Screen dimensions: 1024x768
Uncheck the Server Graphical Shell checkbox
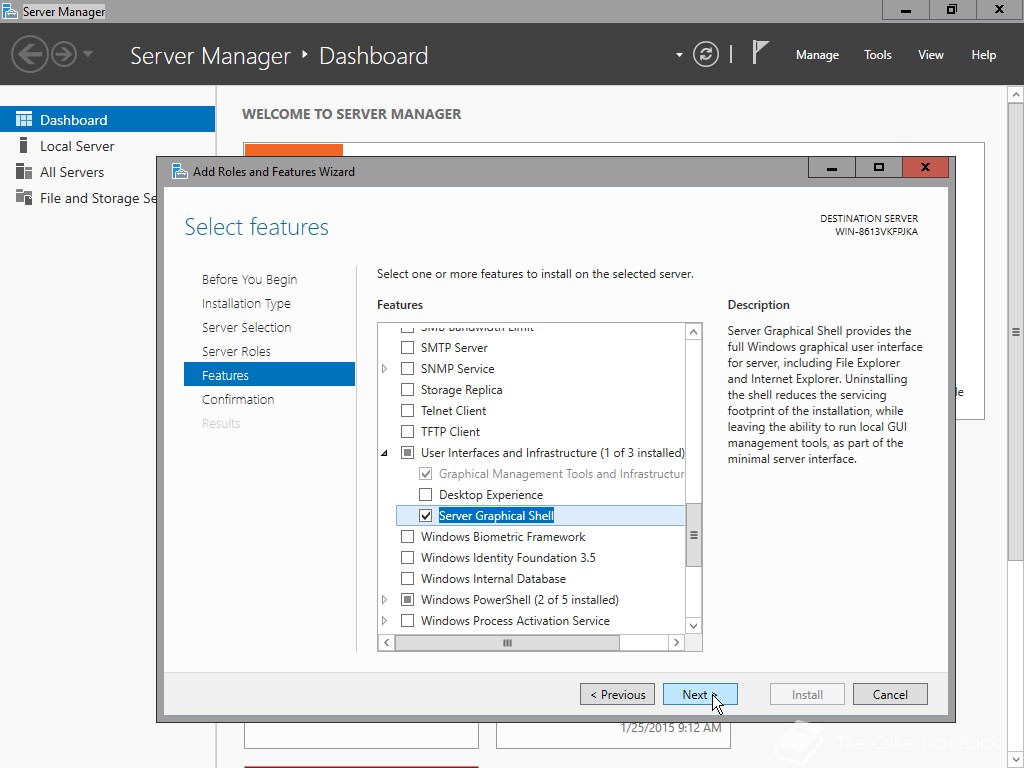425,515
